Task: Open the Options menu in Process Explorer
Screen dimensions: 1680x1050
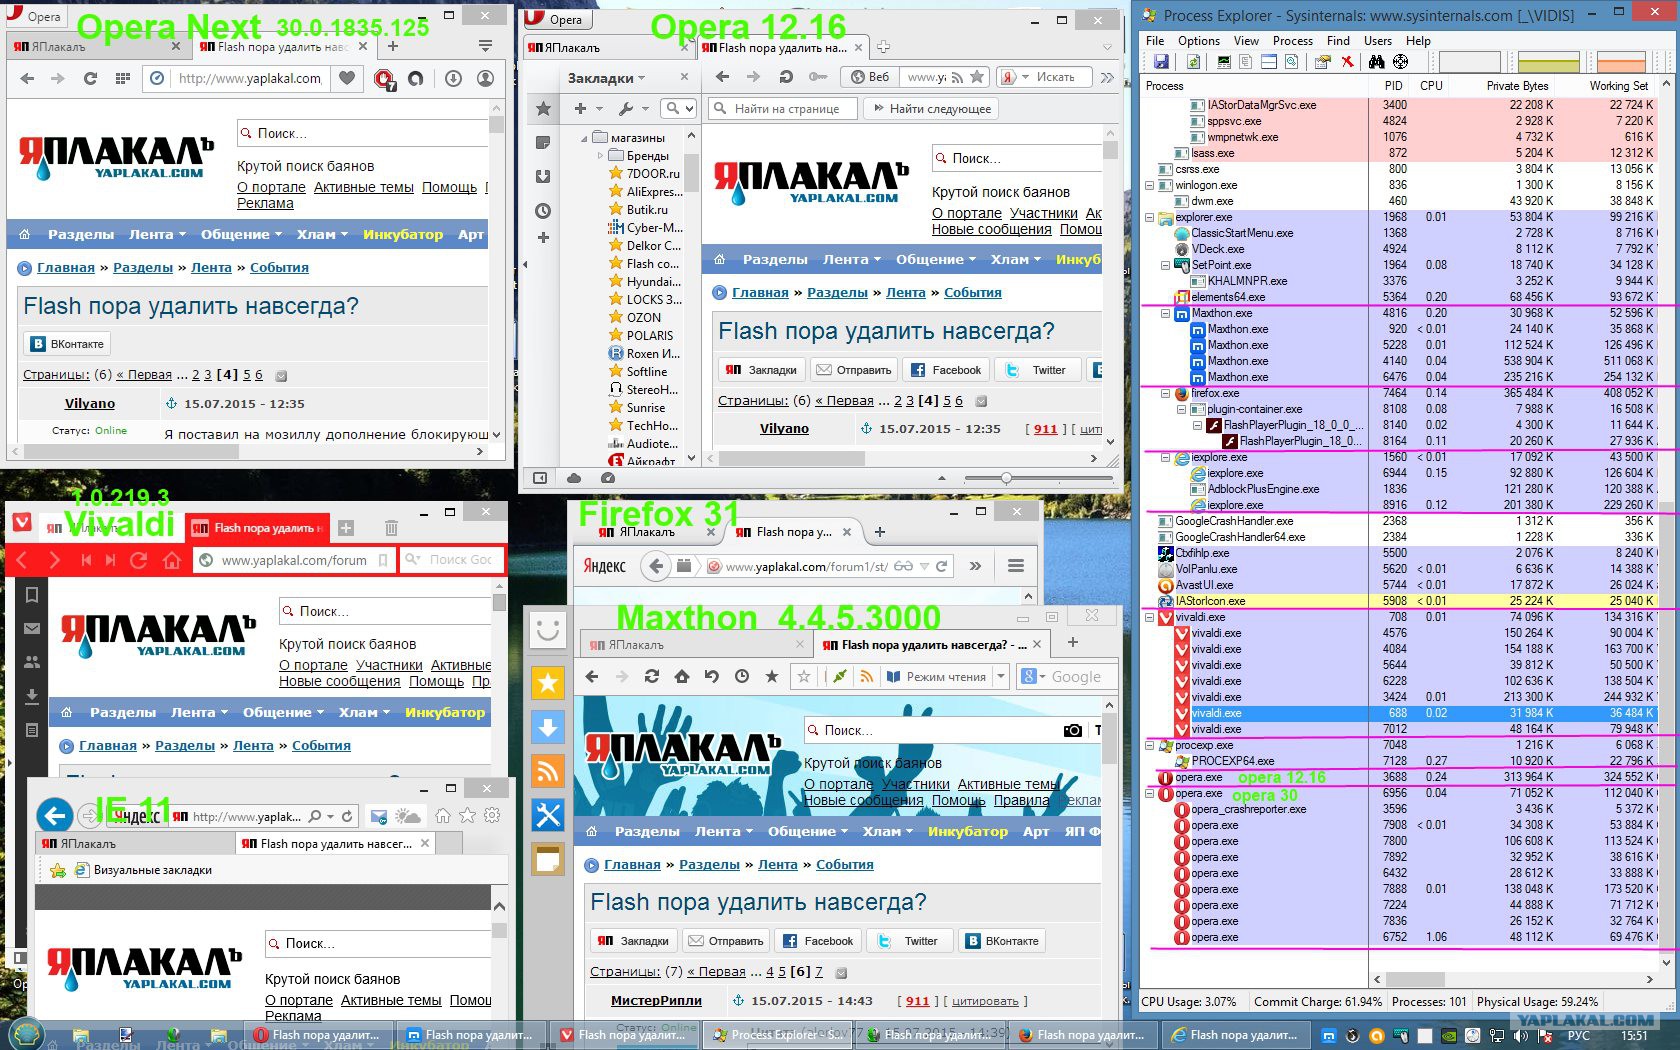Action: coord(1198,41)
